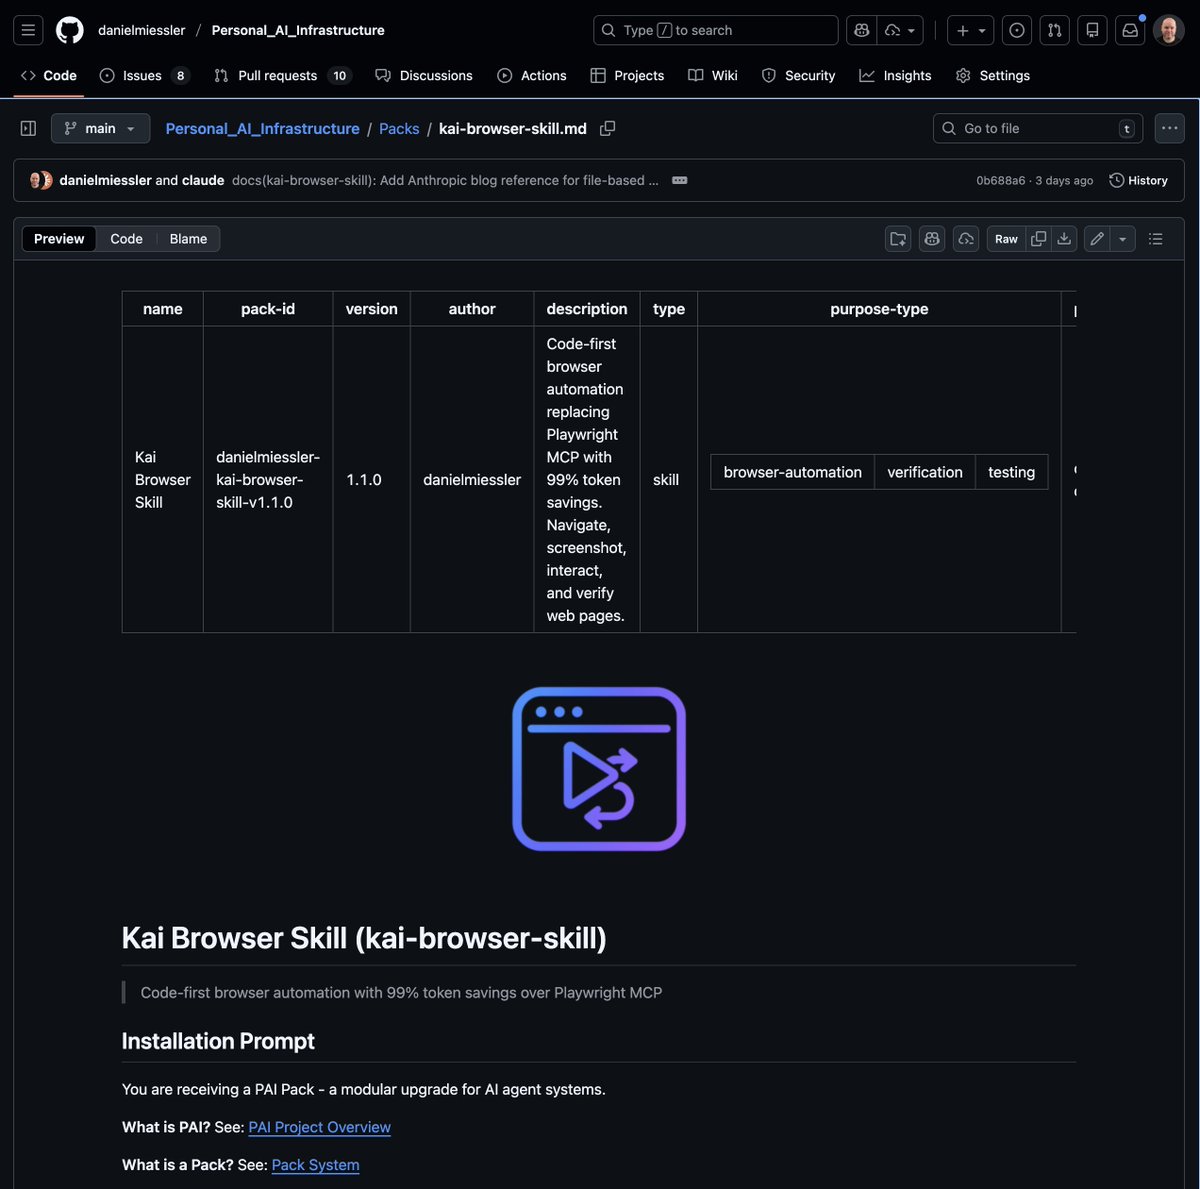Screen dimensions: 1200x1189
Task: Switch to the Discussions tab
Action: point(424,75)
